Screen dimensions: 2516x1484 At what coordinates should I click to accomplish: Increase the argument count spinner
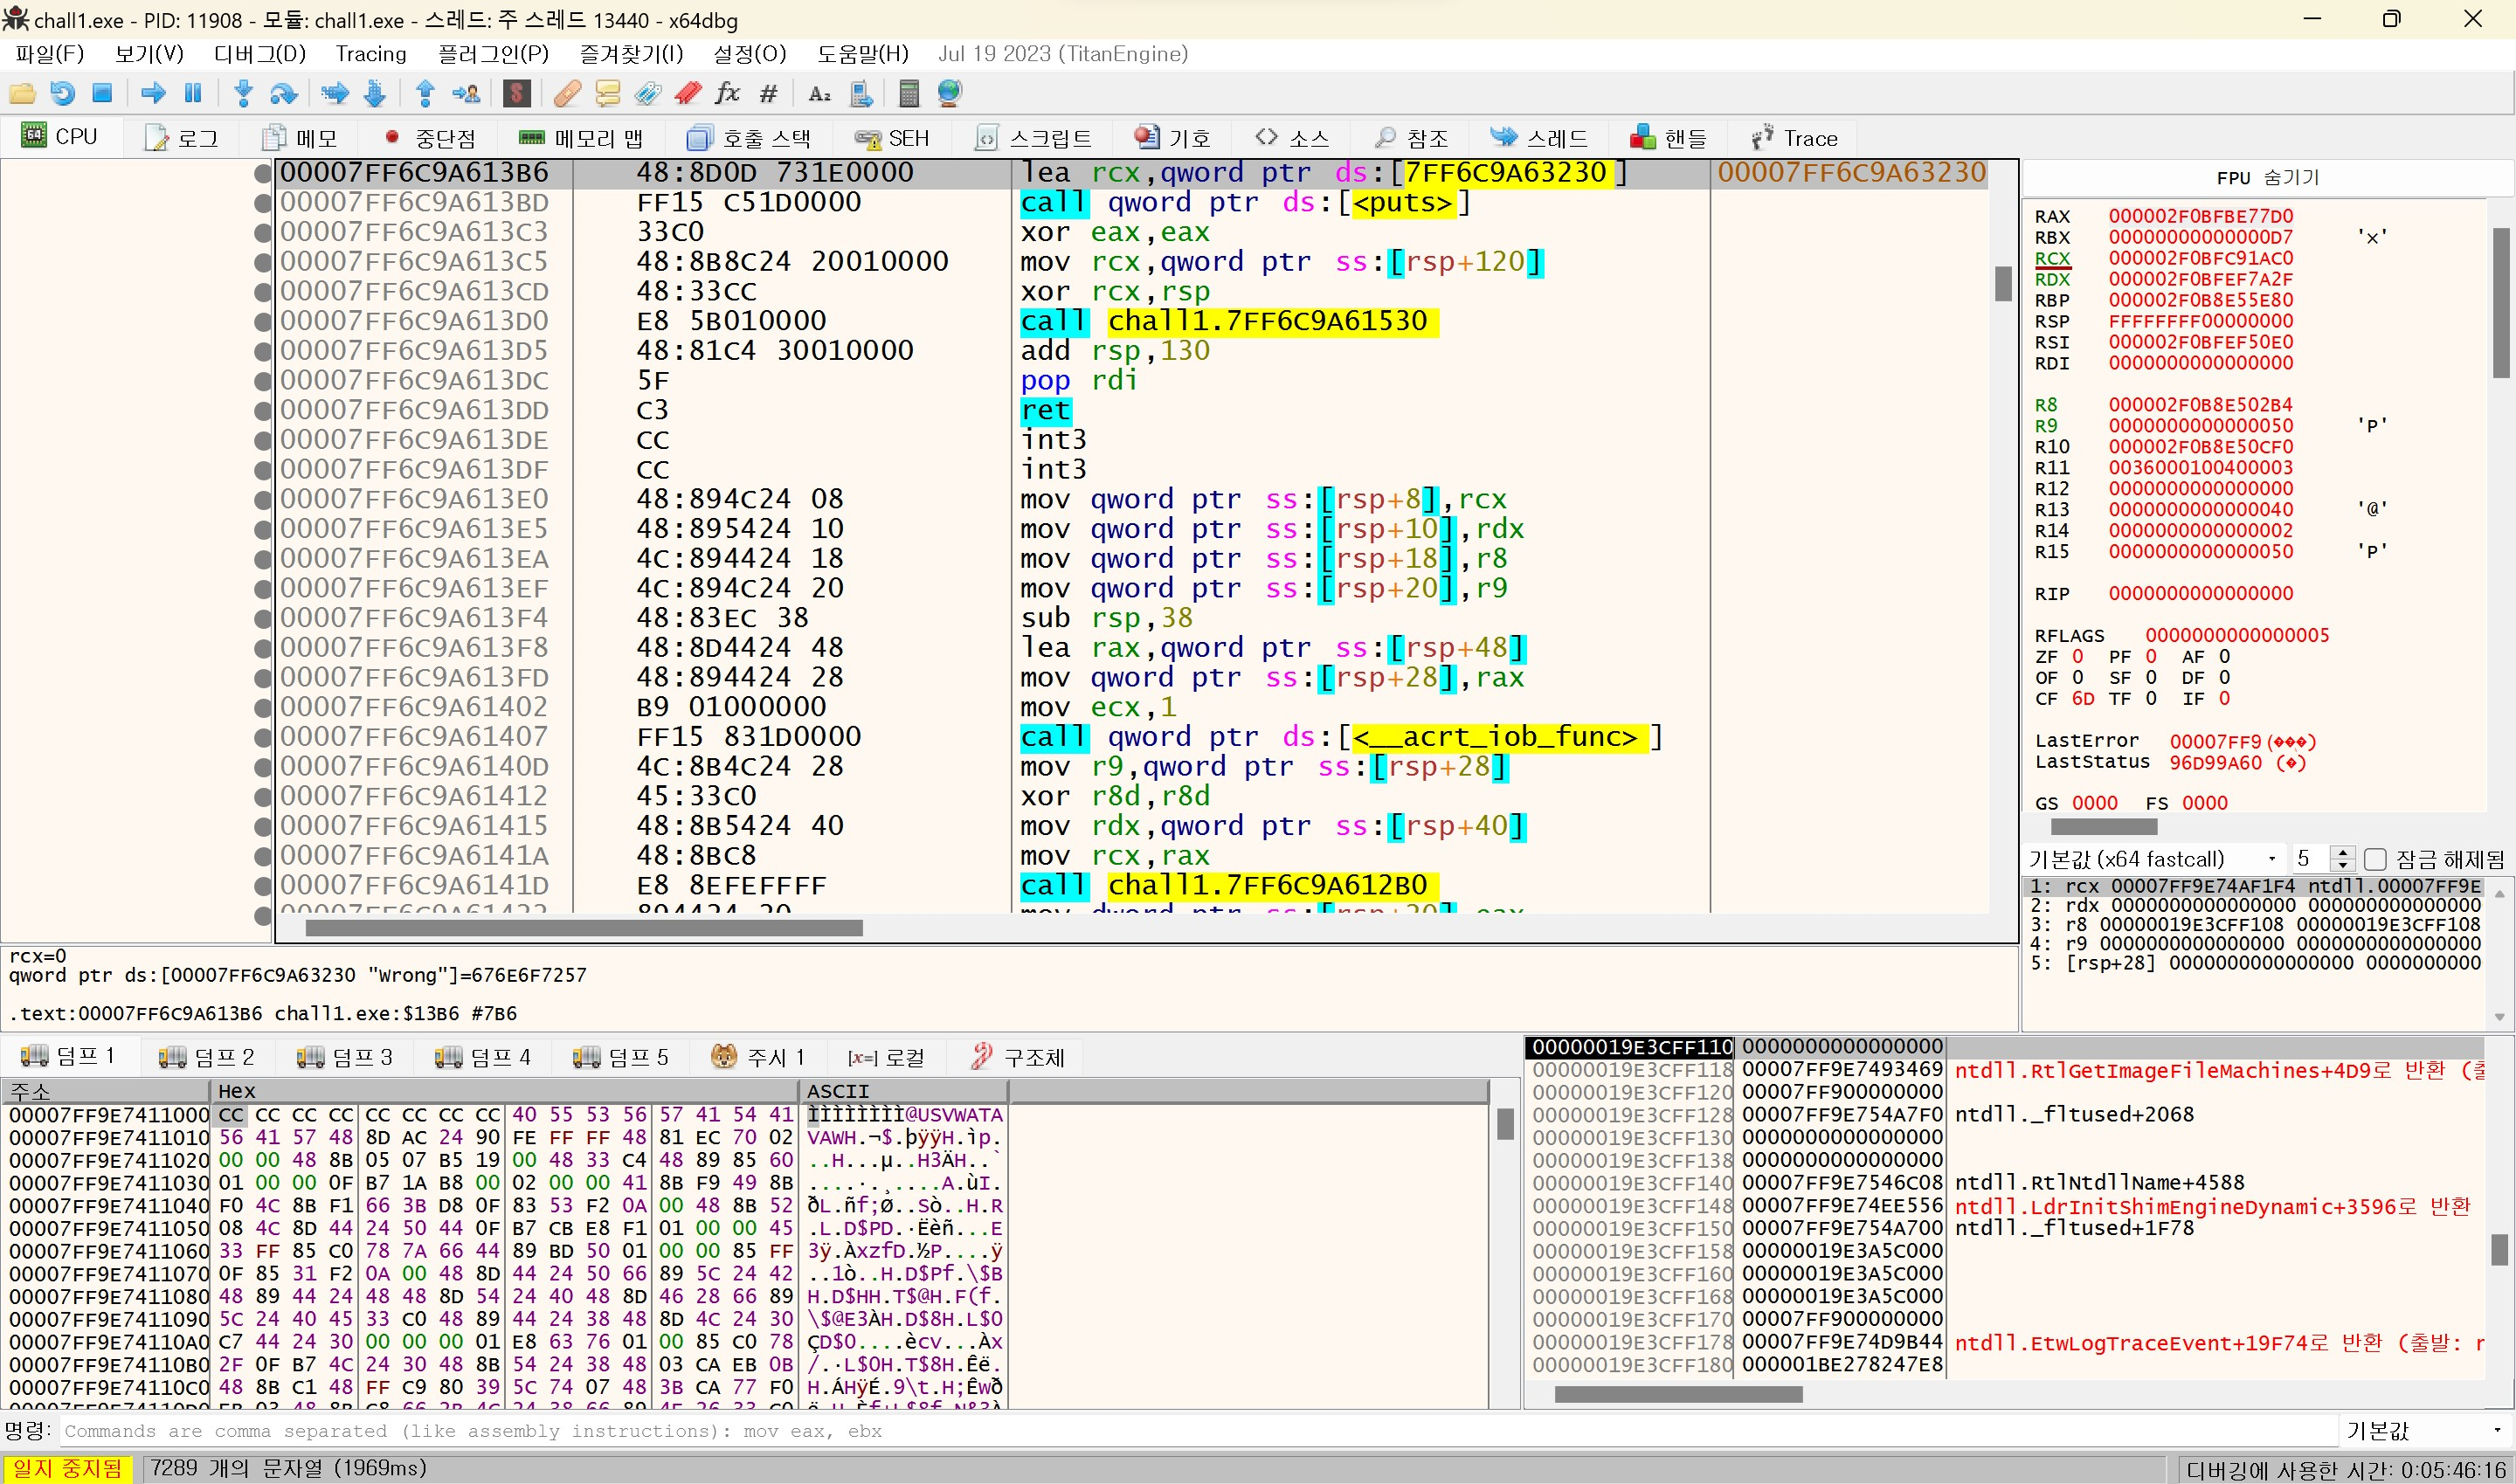pos(2342,853)
